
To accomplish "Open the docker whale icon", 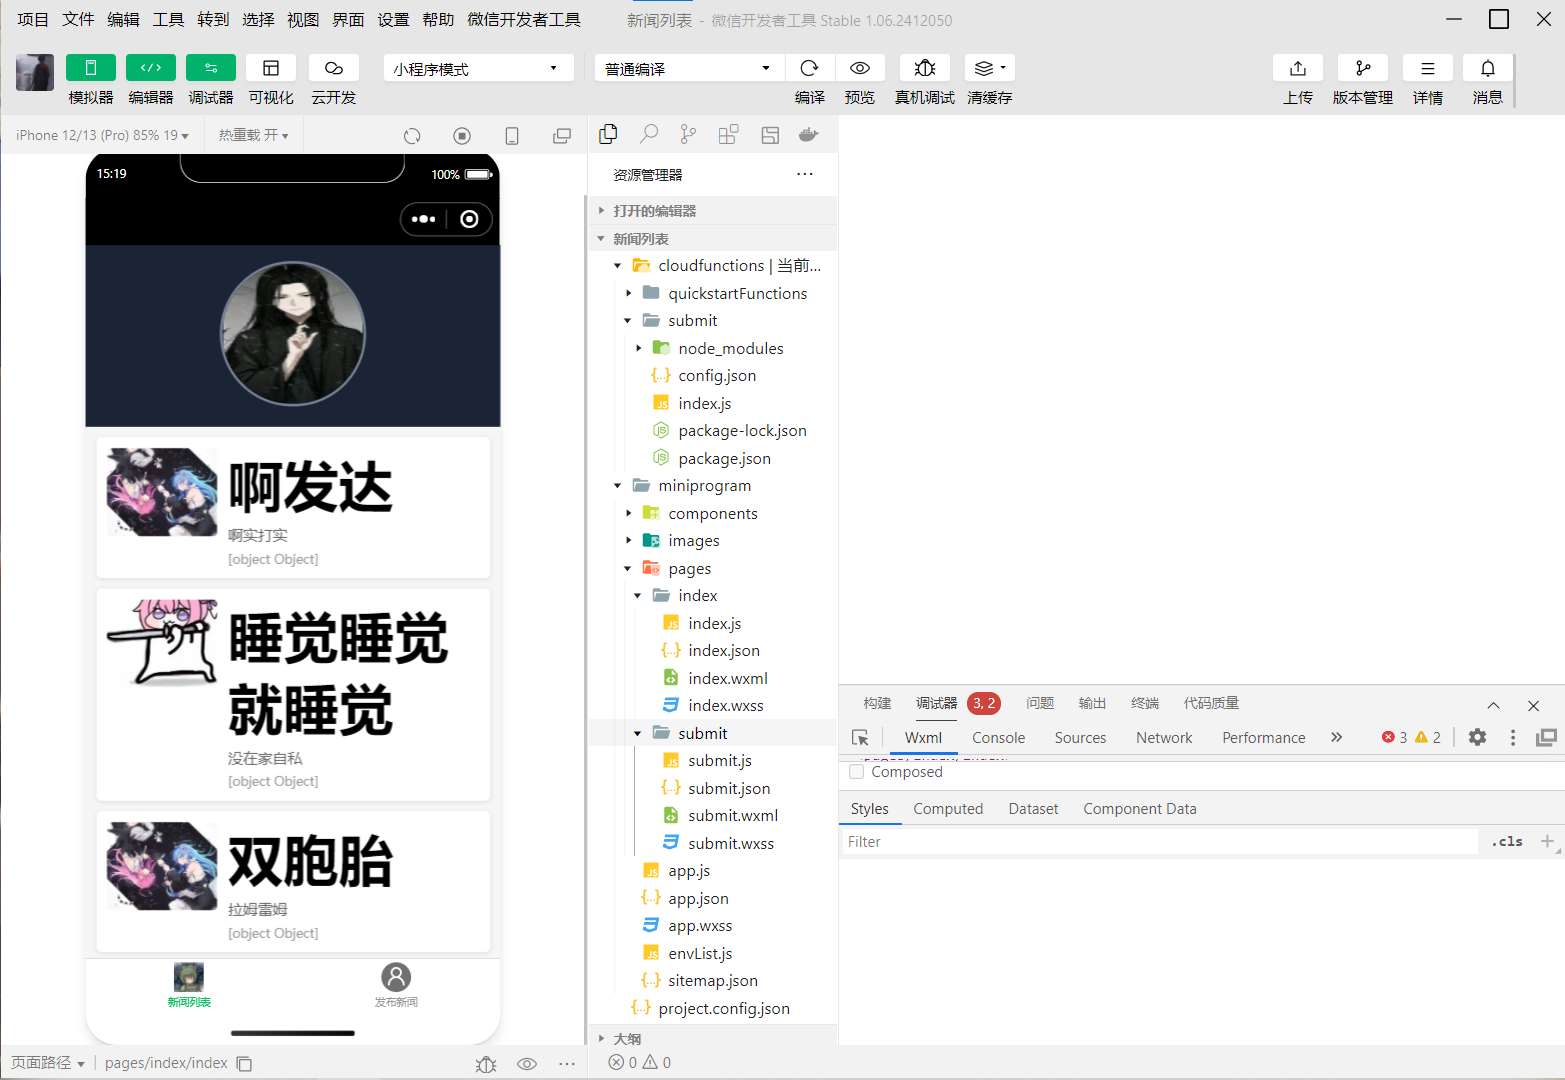I will [809, 134].
